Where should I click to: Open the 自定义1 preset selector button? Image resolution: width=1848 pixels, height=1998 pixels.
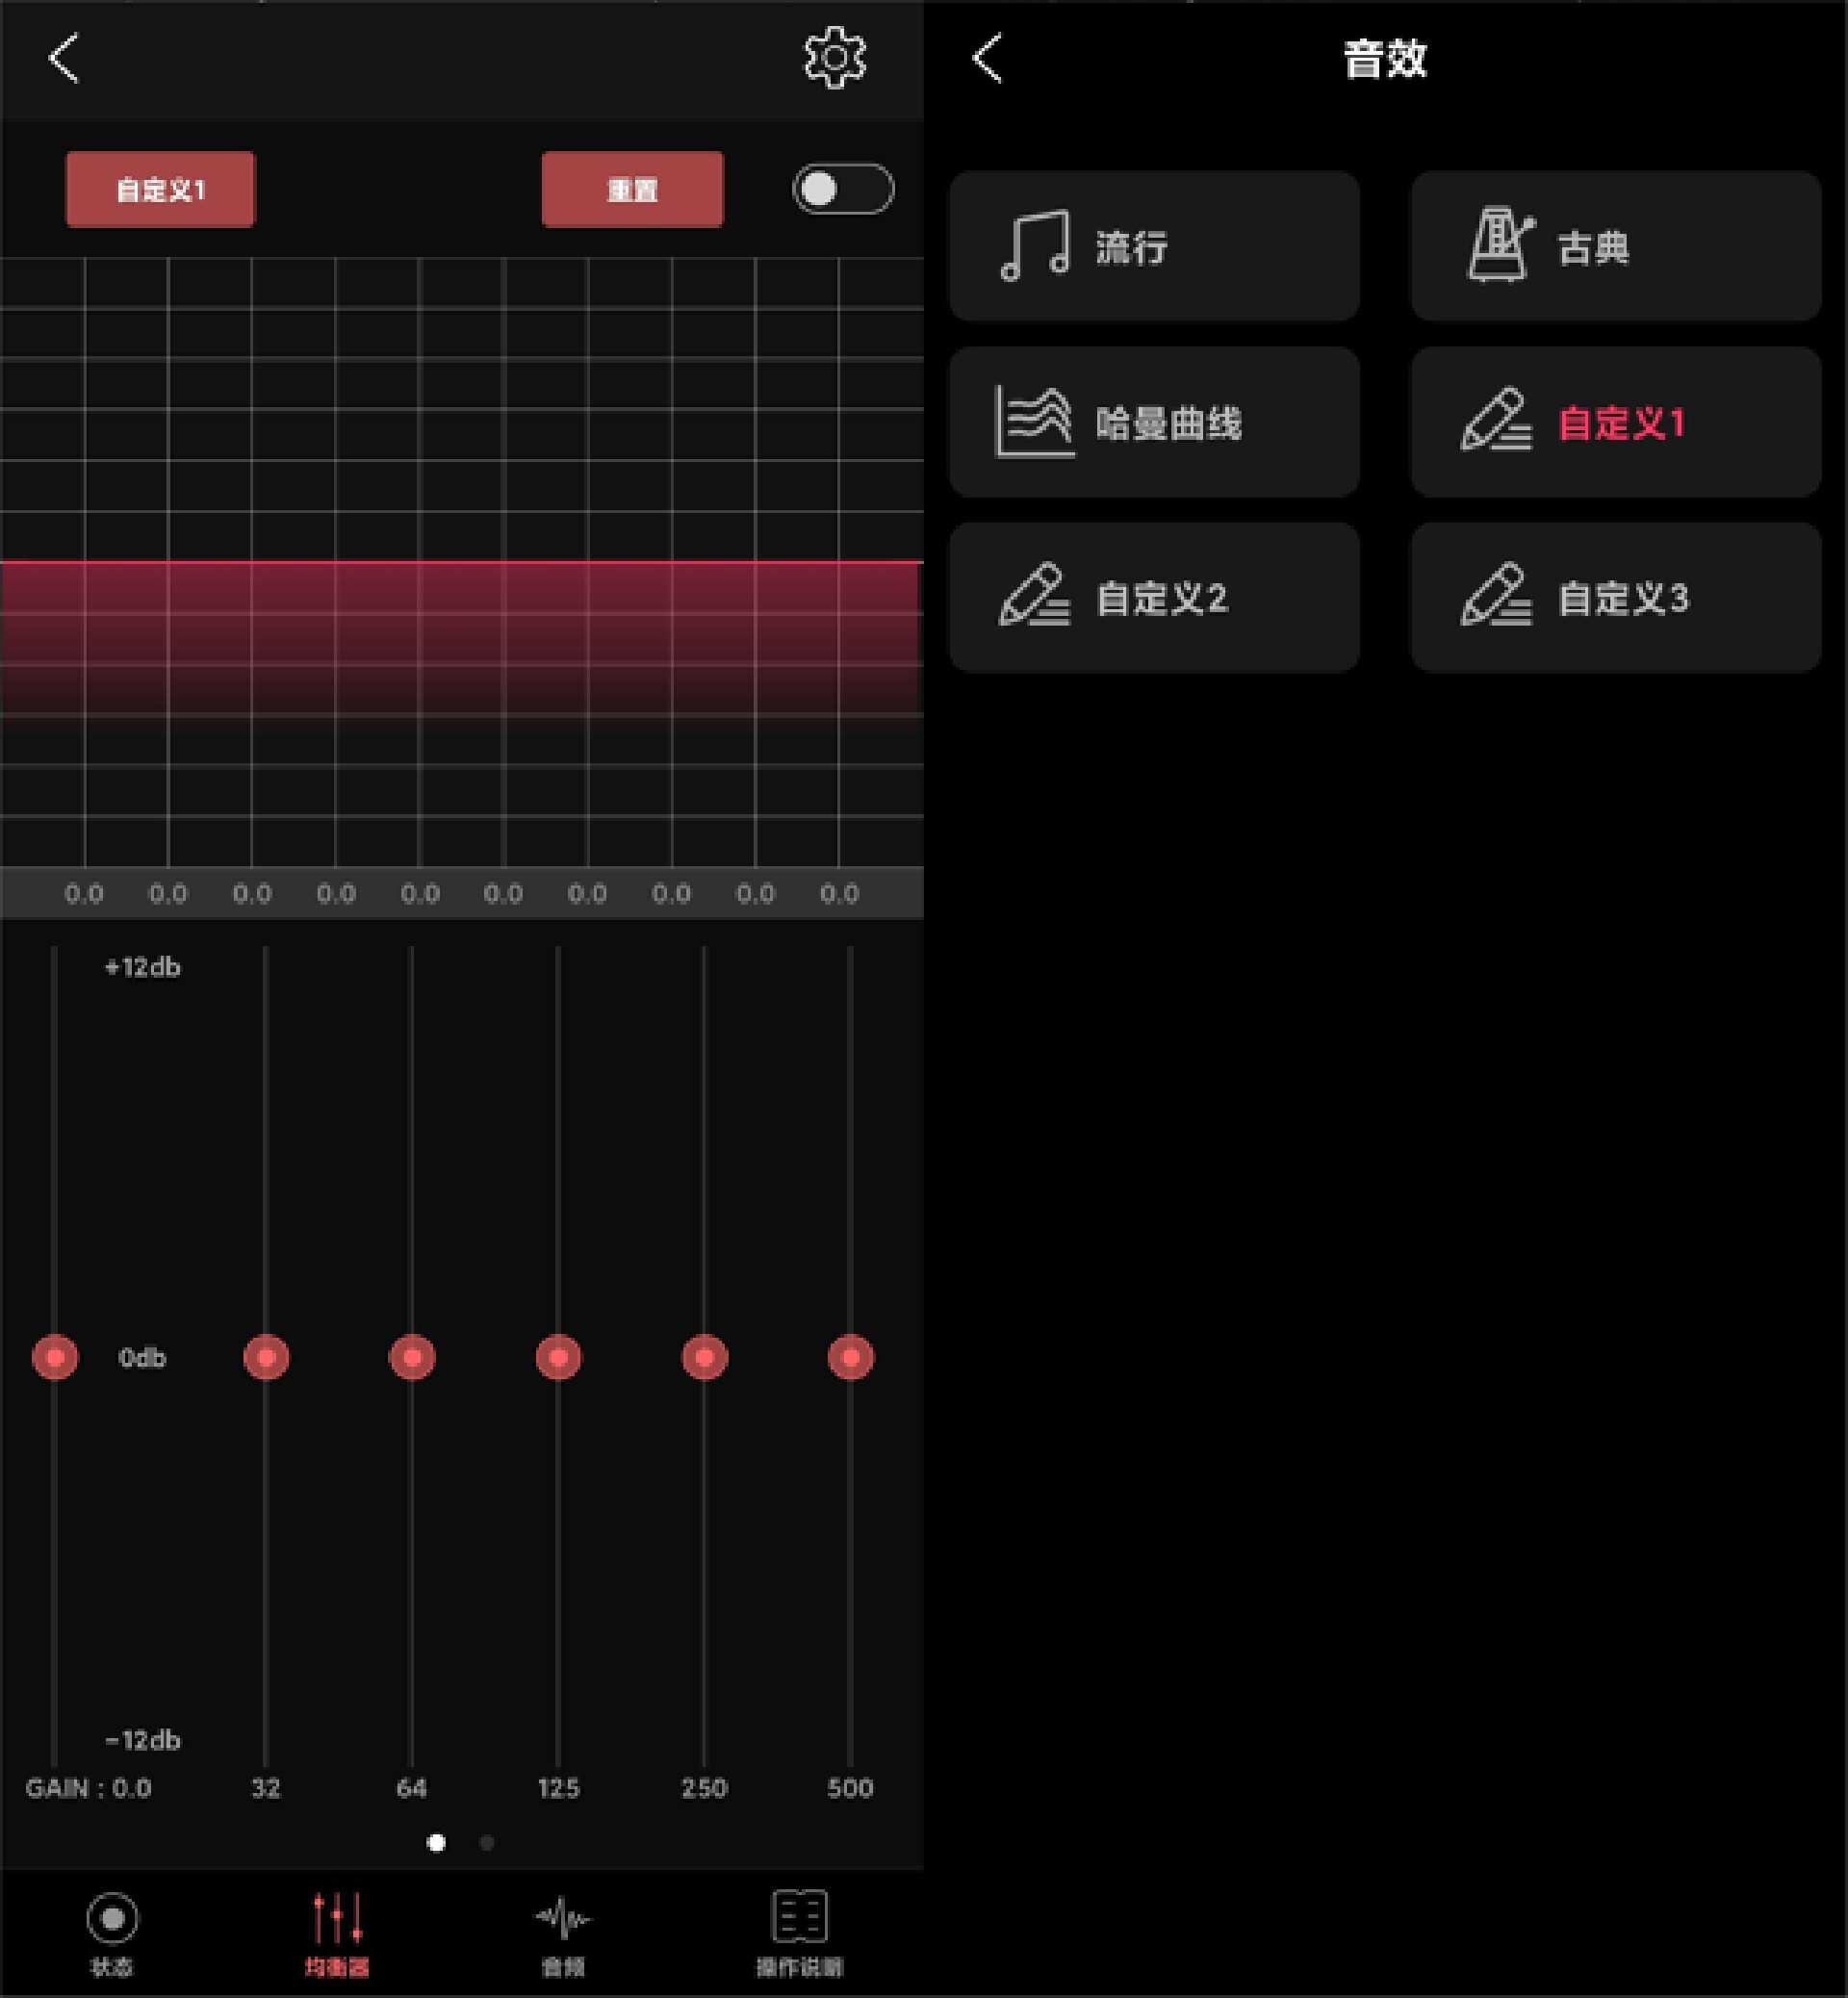[x=160, y=189]
